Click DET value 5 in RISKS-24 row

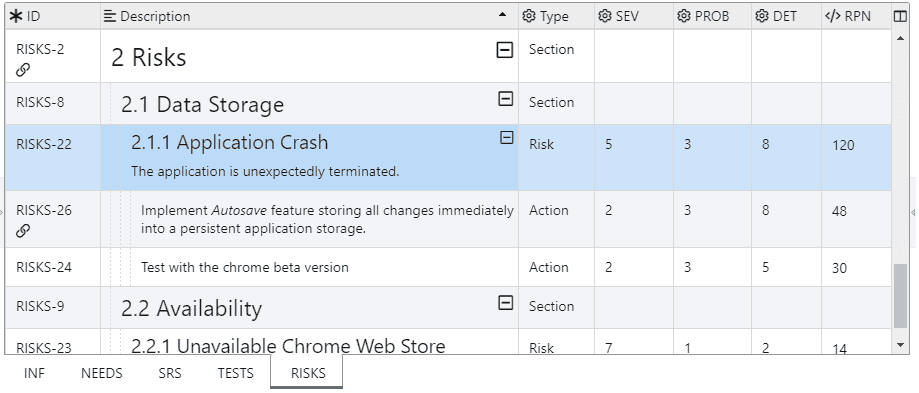pos(765,267)
